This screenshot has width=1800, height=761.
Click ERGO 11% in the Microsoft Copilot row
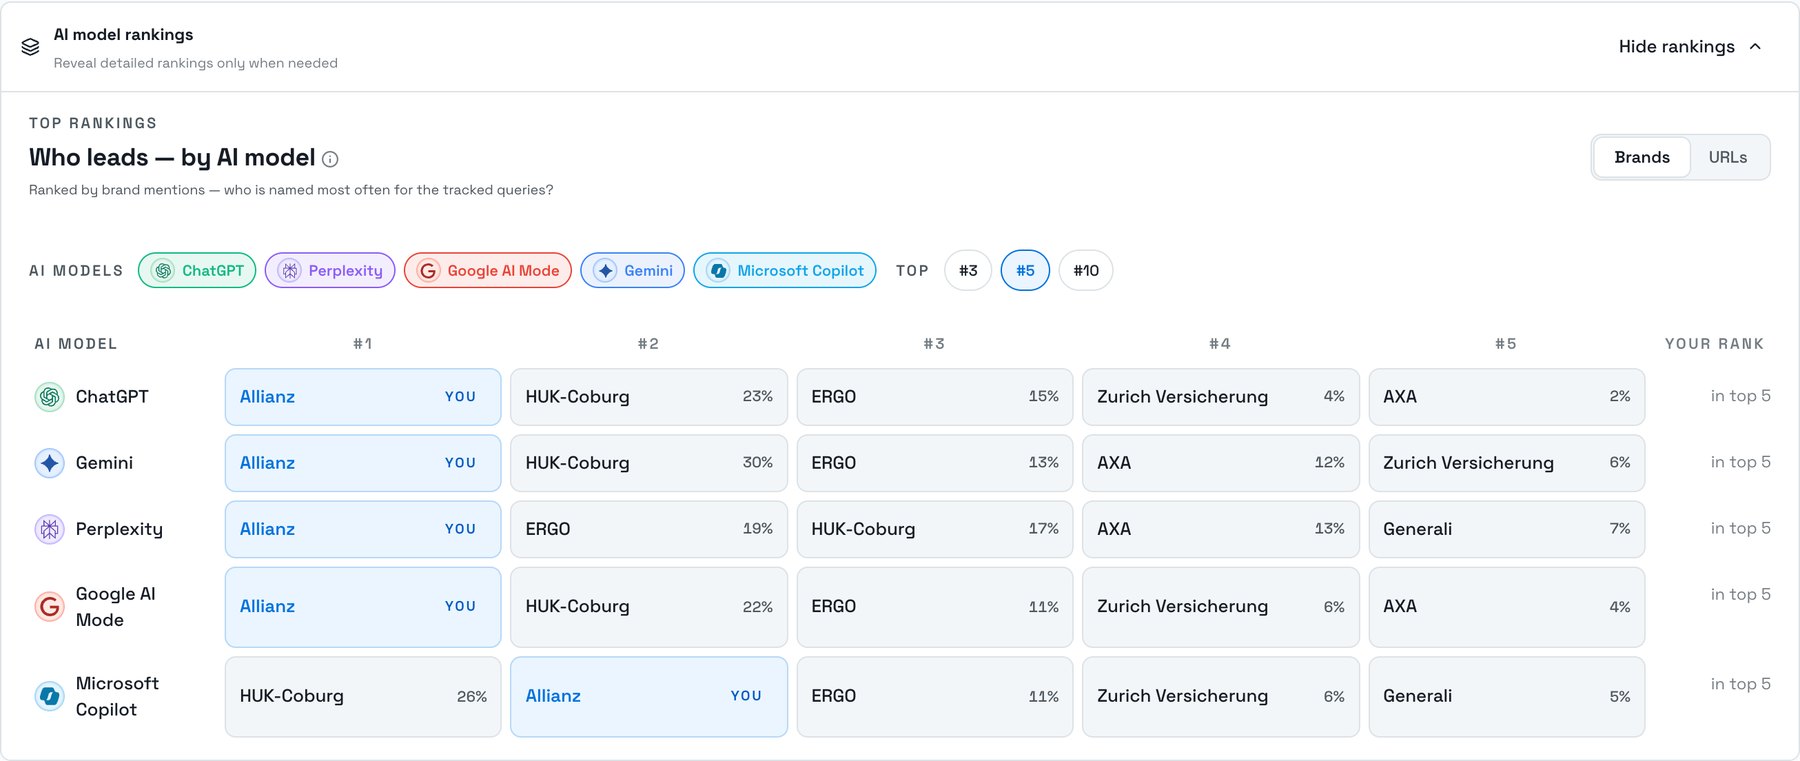(x=935, y=697)
